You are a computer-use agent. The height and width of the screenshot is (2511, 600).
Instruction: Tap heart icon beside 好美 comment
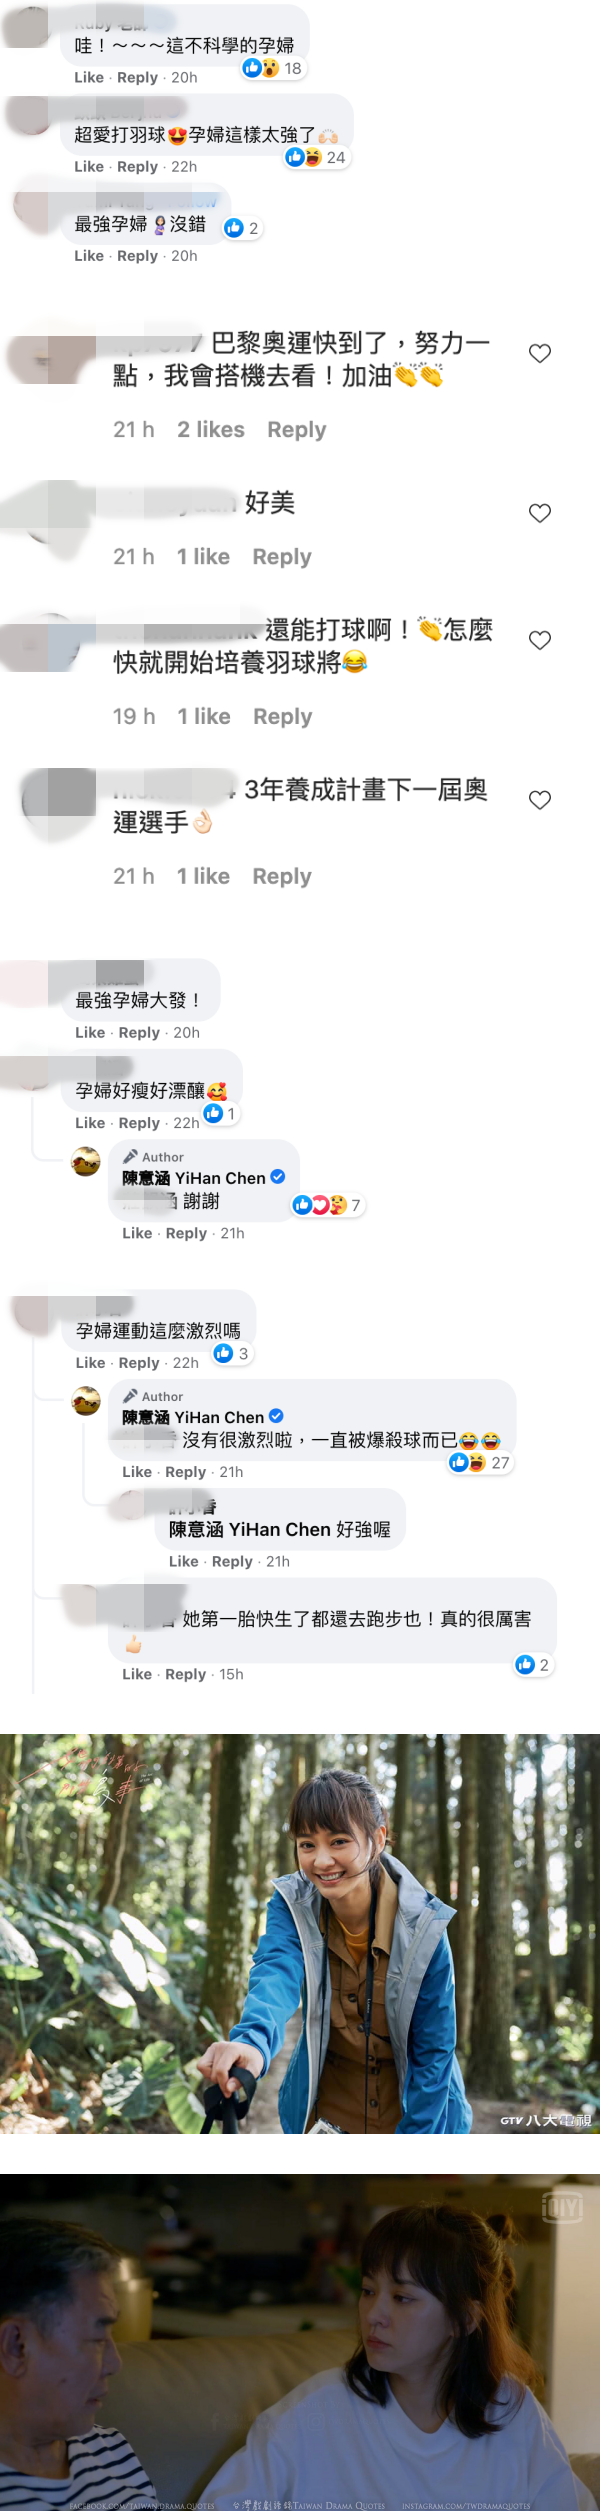tap(540, 513)
